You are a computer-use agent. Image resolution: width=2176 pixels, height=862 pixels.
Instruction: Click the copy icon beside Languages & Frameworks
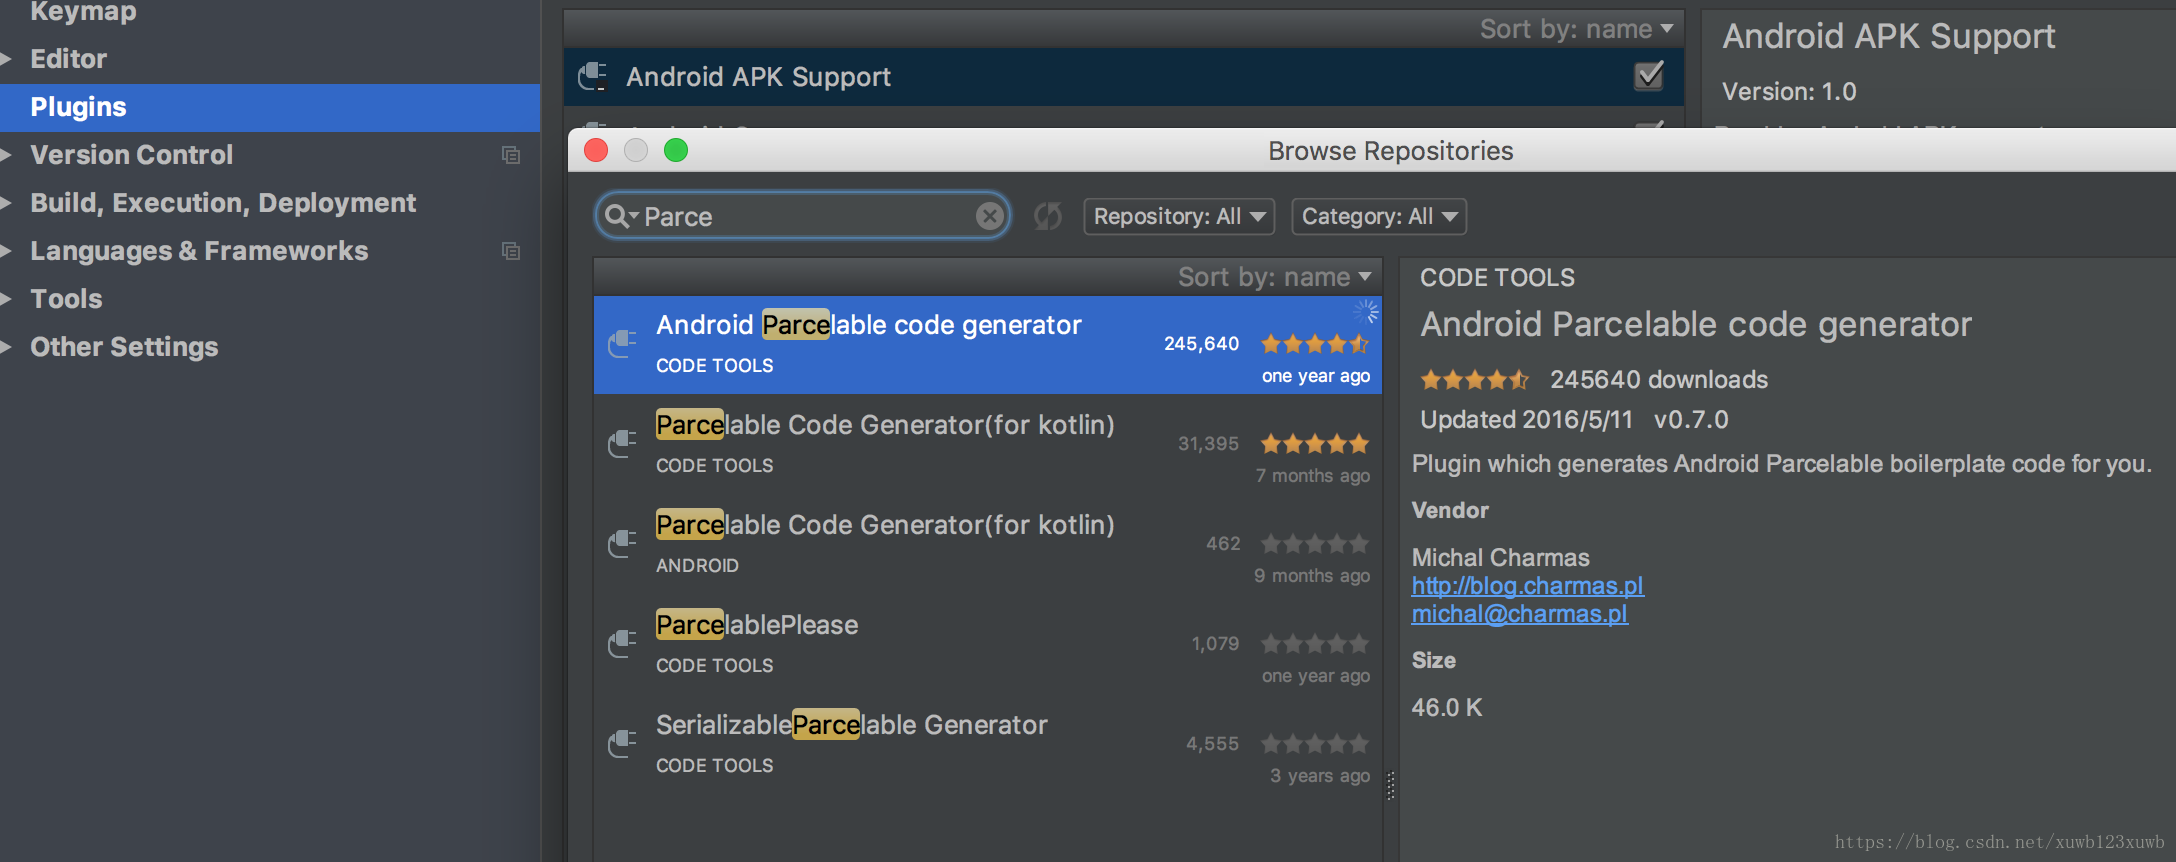coord(510,251)
